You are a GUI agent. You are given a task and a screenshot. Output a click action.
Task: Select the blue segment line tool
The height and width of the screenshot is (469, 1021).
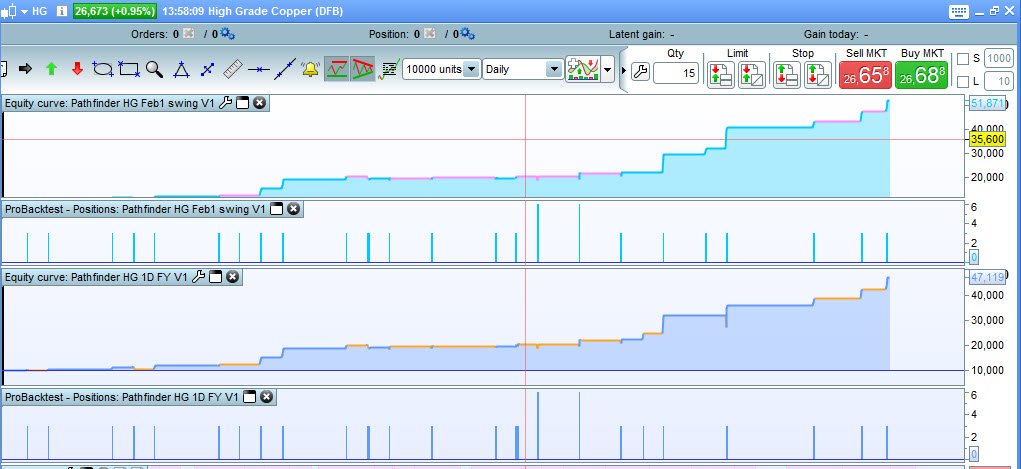click(x=207, y=69)
